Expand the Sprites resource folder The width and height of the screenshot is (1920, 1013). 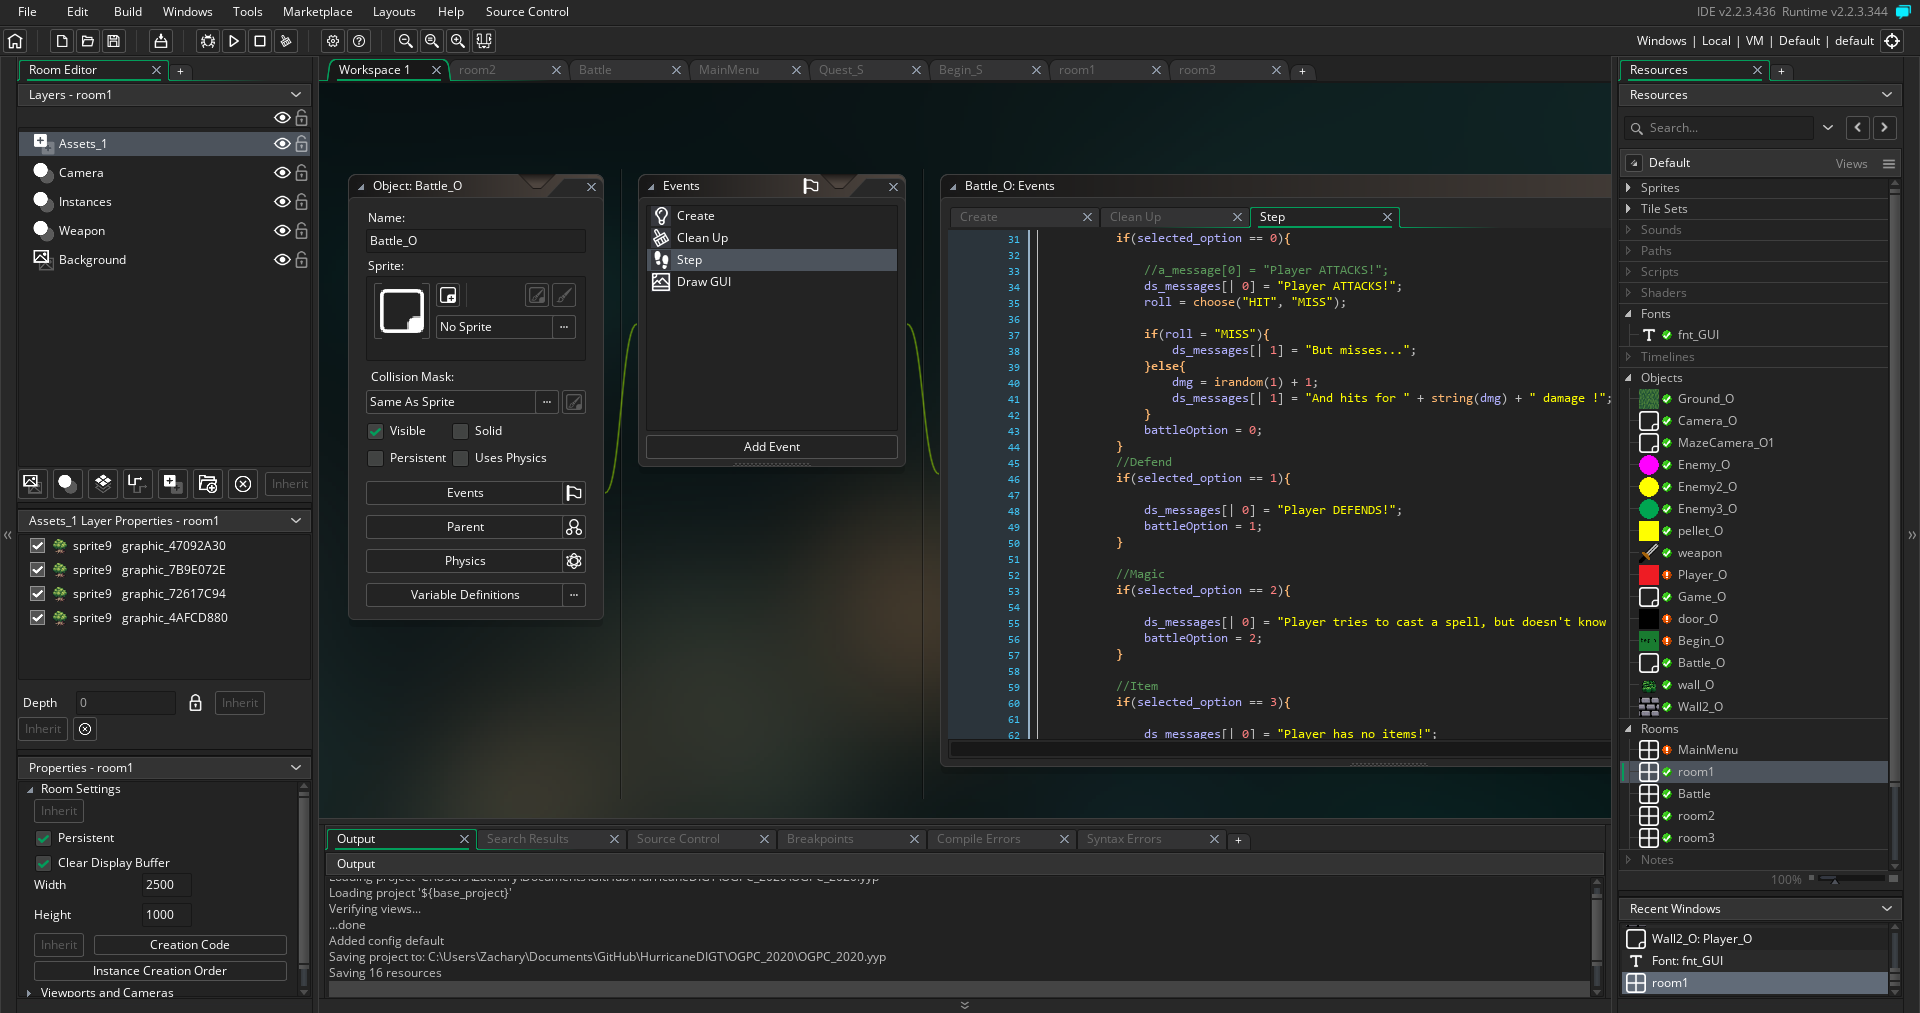[1628, 188]
